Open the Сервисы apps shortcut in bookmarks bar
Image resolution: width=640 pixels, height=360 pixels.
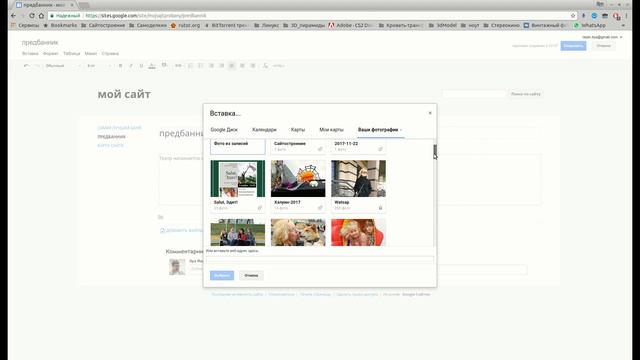[25, 25]
